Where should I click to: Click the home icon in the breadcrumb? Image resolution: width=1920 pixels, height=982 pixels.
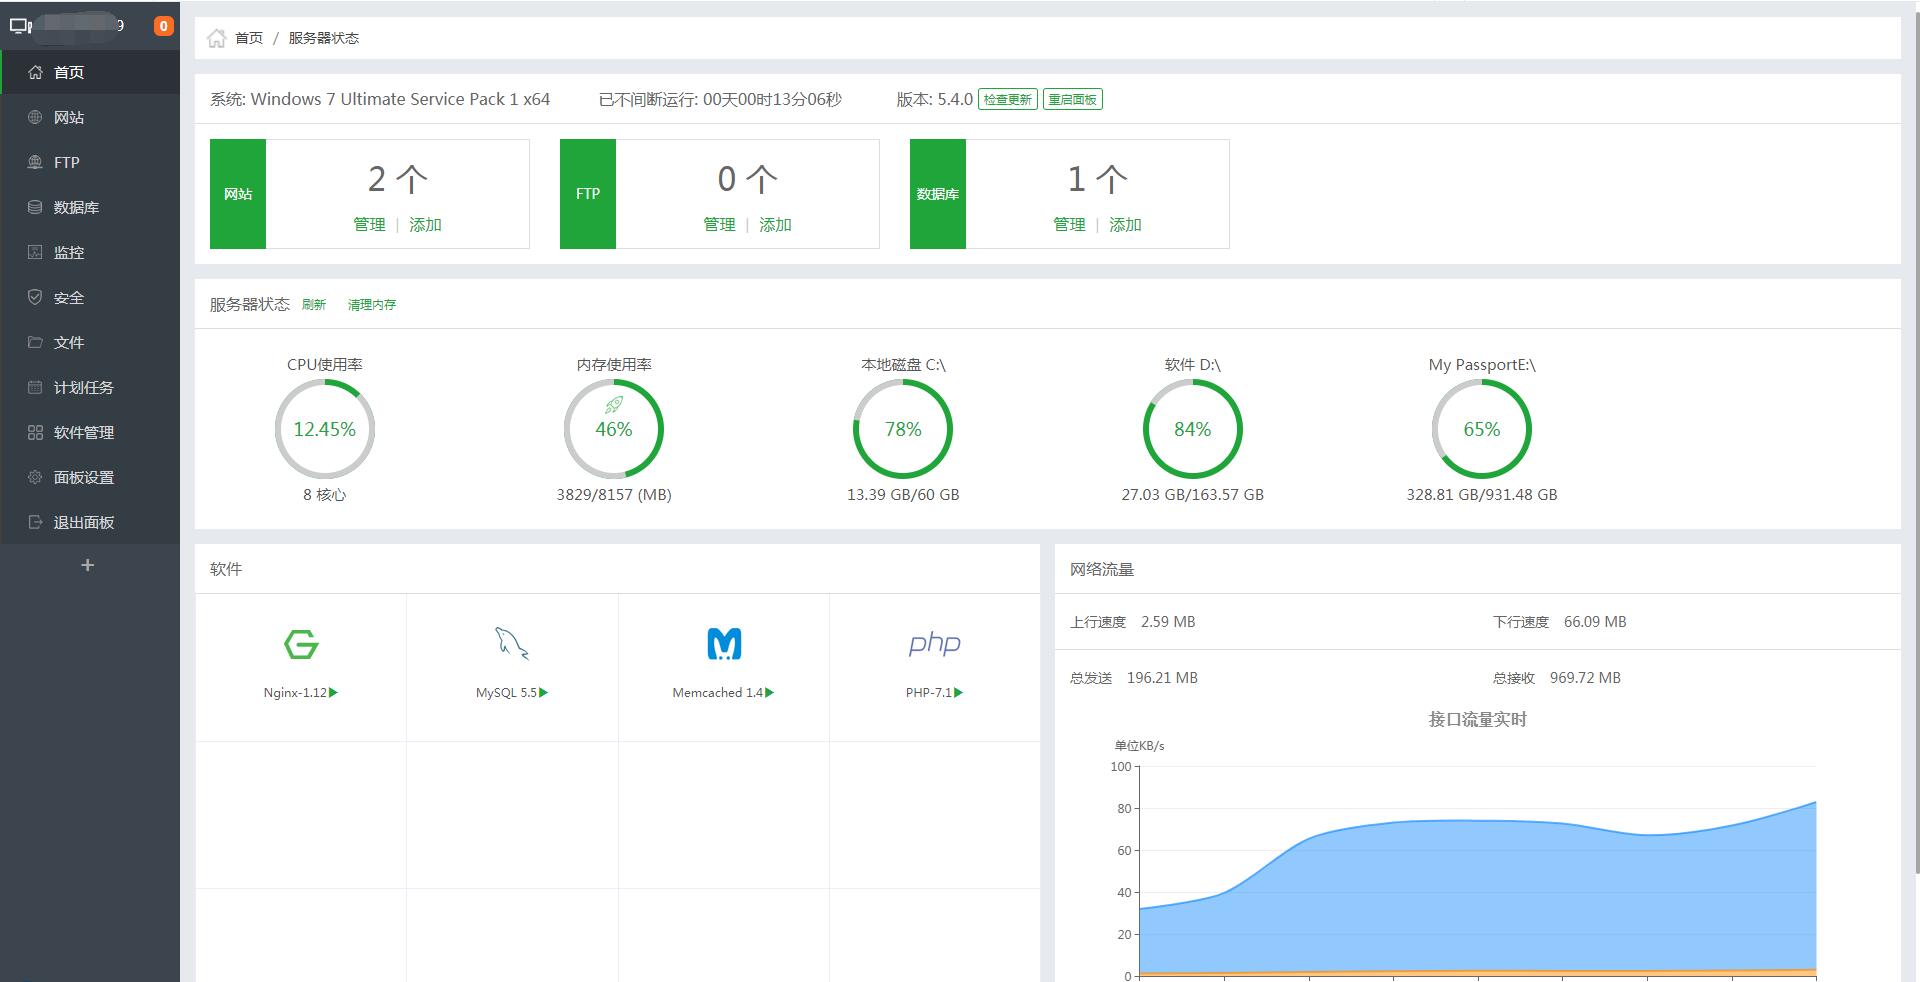coord(216,38)
